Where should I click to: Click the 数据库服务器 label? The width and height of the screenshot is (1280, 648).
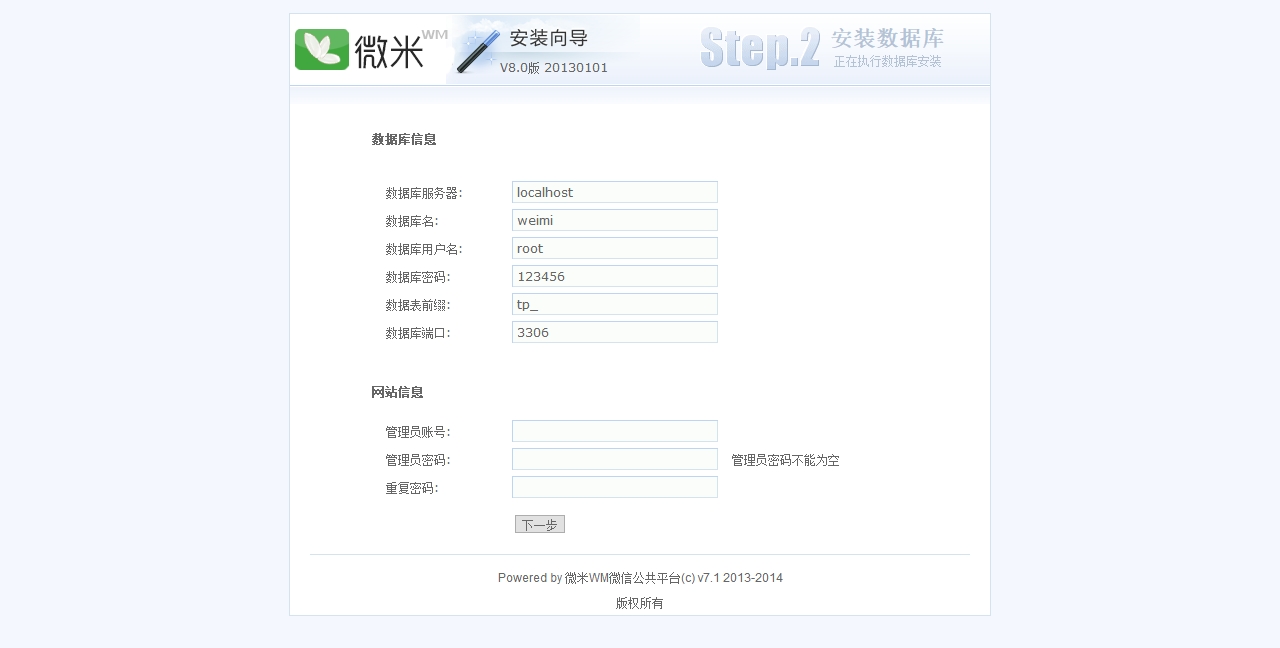[424, 193]
